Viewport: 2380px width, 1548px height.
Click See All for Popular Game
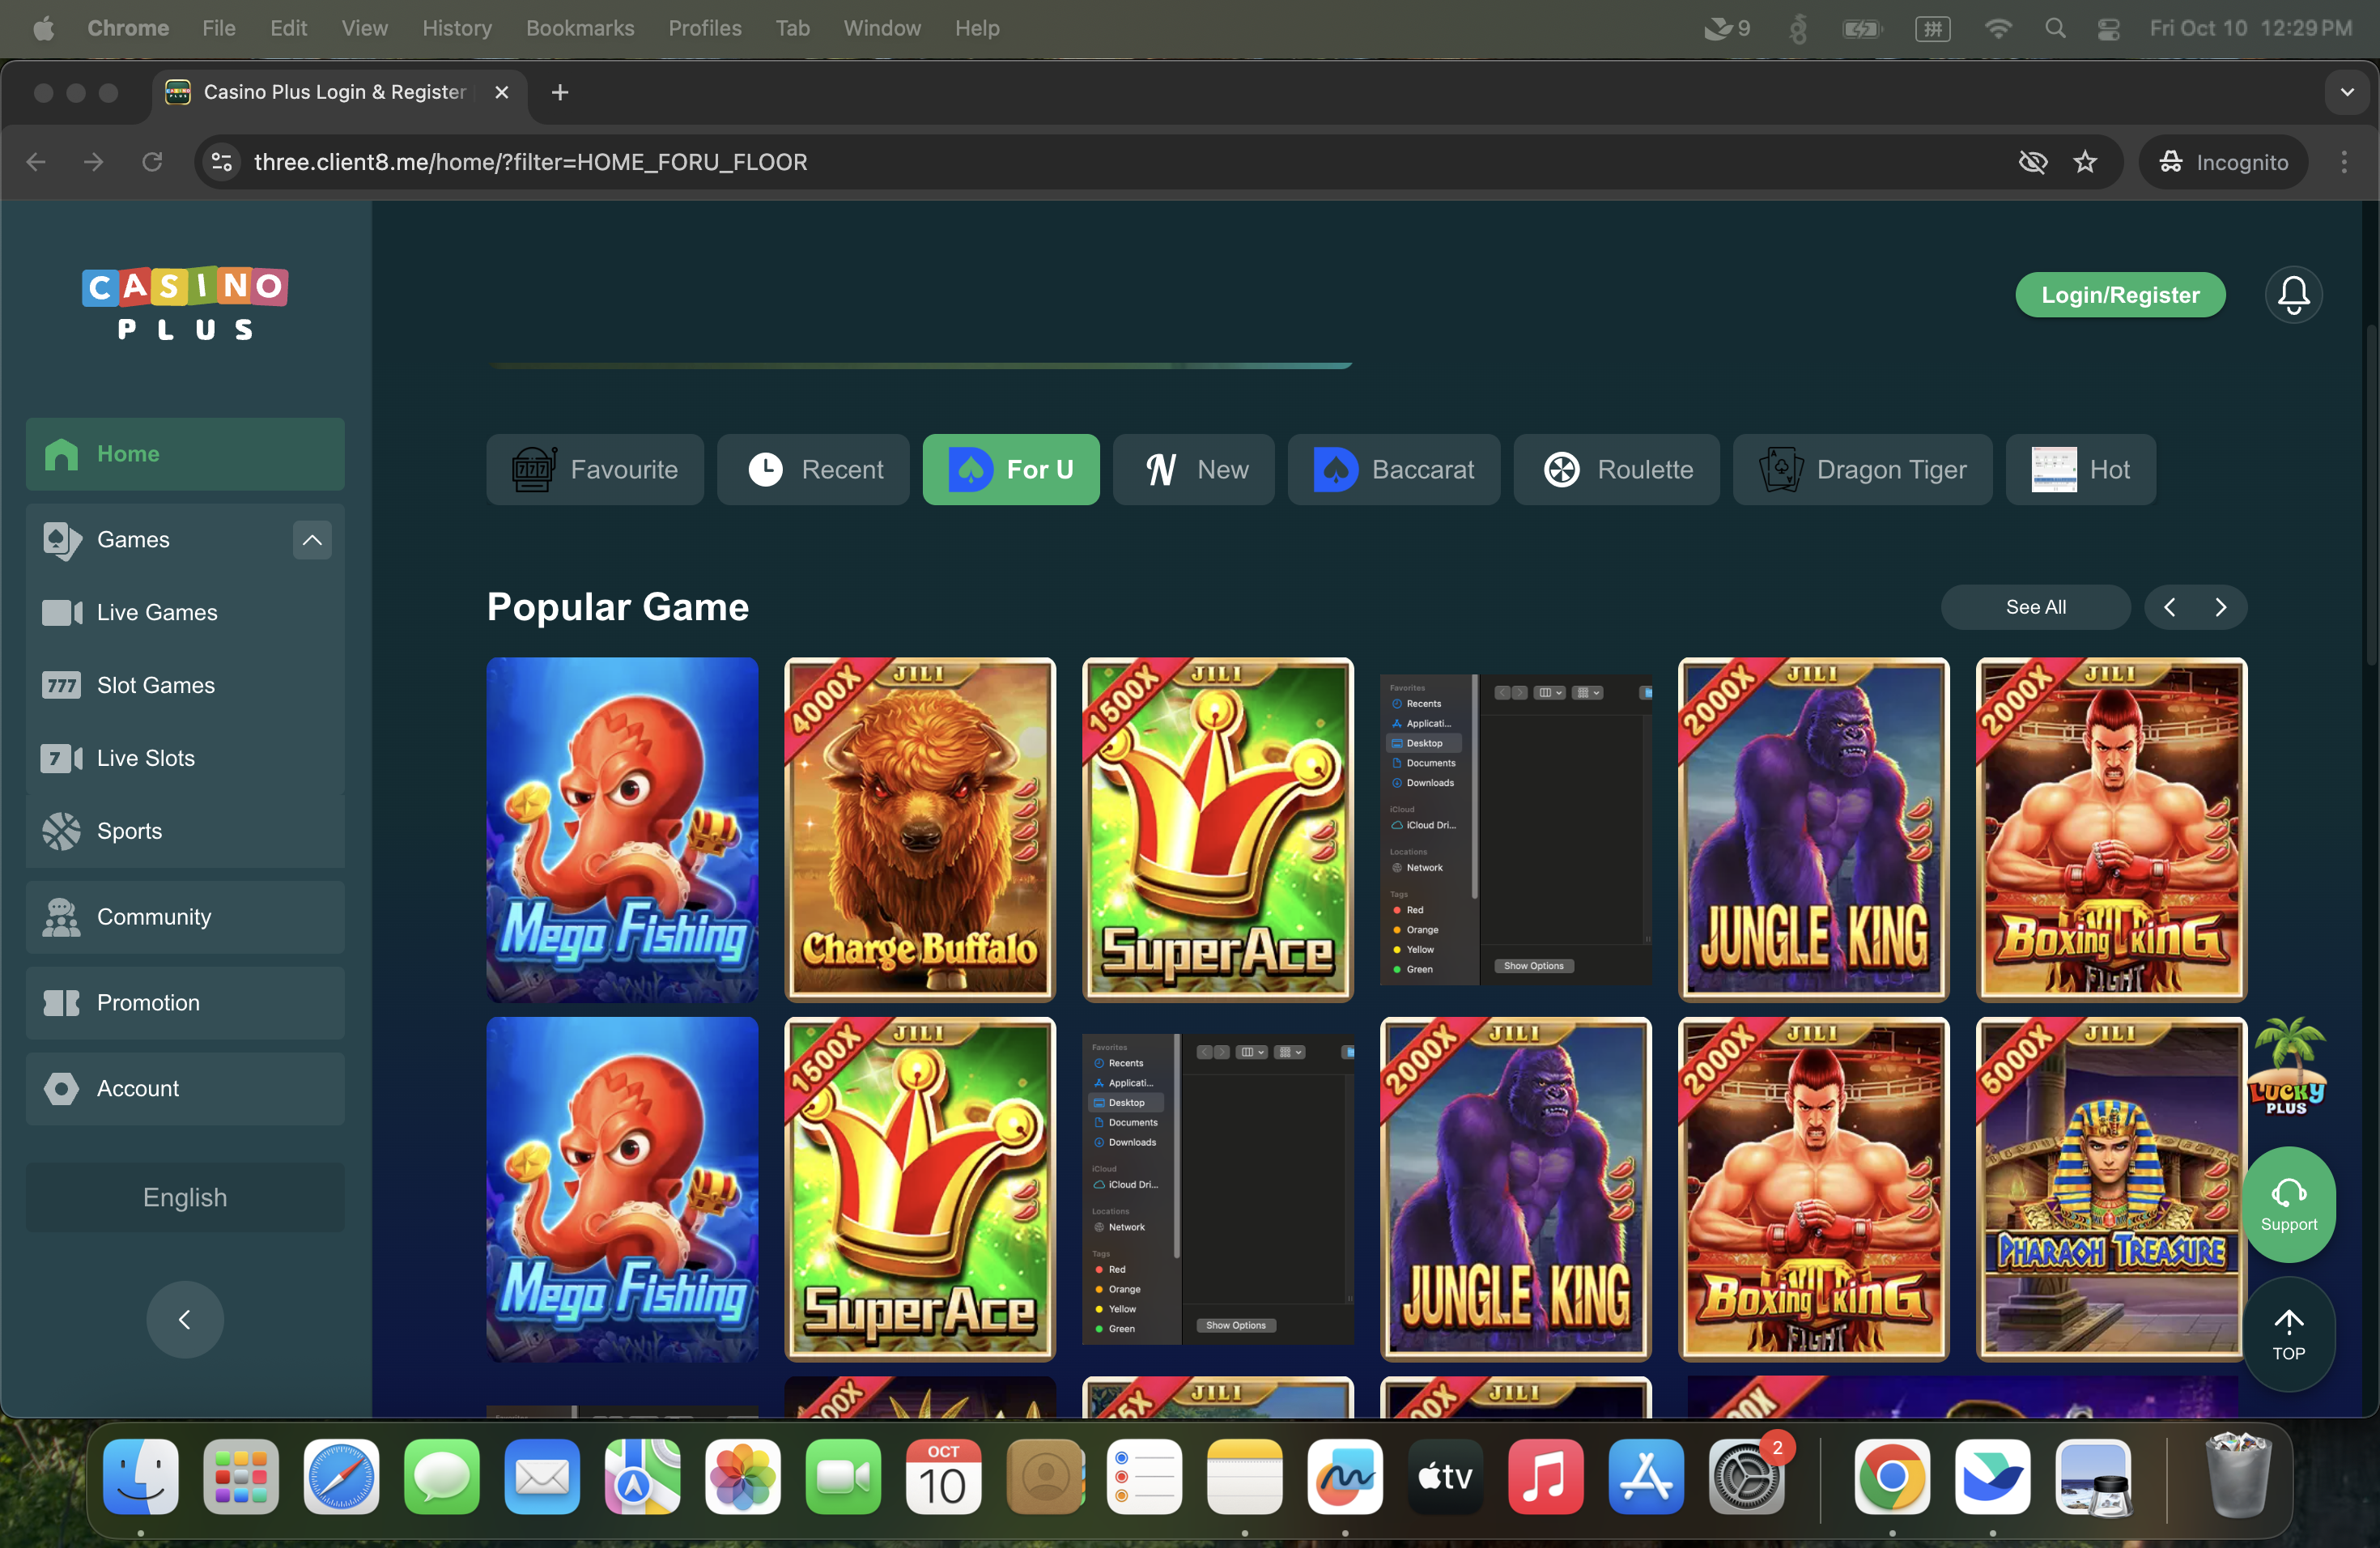pyautogui.click(x=2034, y=607)
